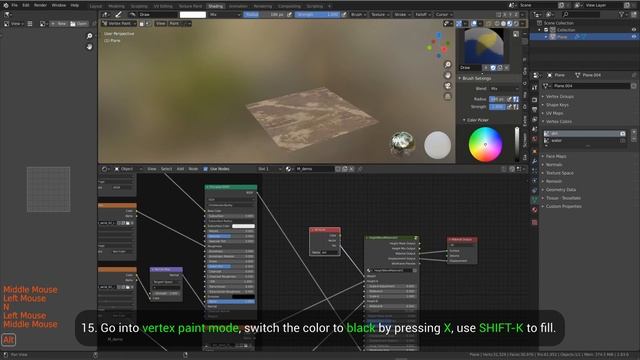The height and width of the screenshot is (360, 640).
Task: Open the Output properties tab icon
Action: tap(535, 109)
